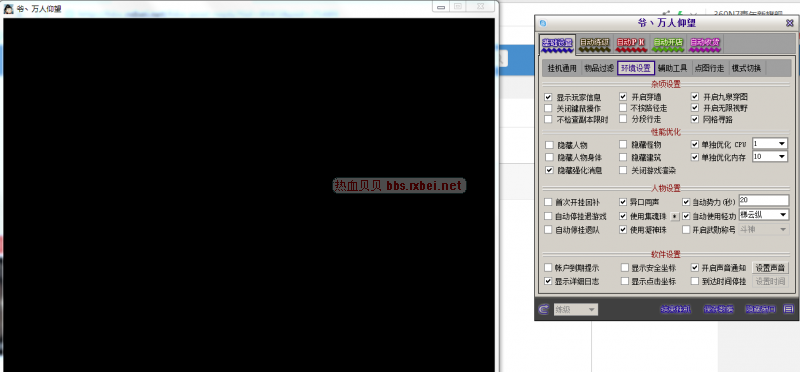Enable the 隐藏人物 checkbox
The image size is (800, 372).
(549, 145)
